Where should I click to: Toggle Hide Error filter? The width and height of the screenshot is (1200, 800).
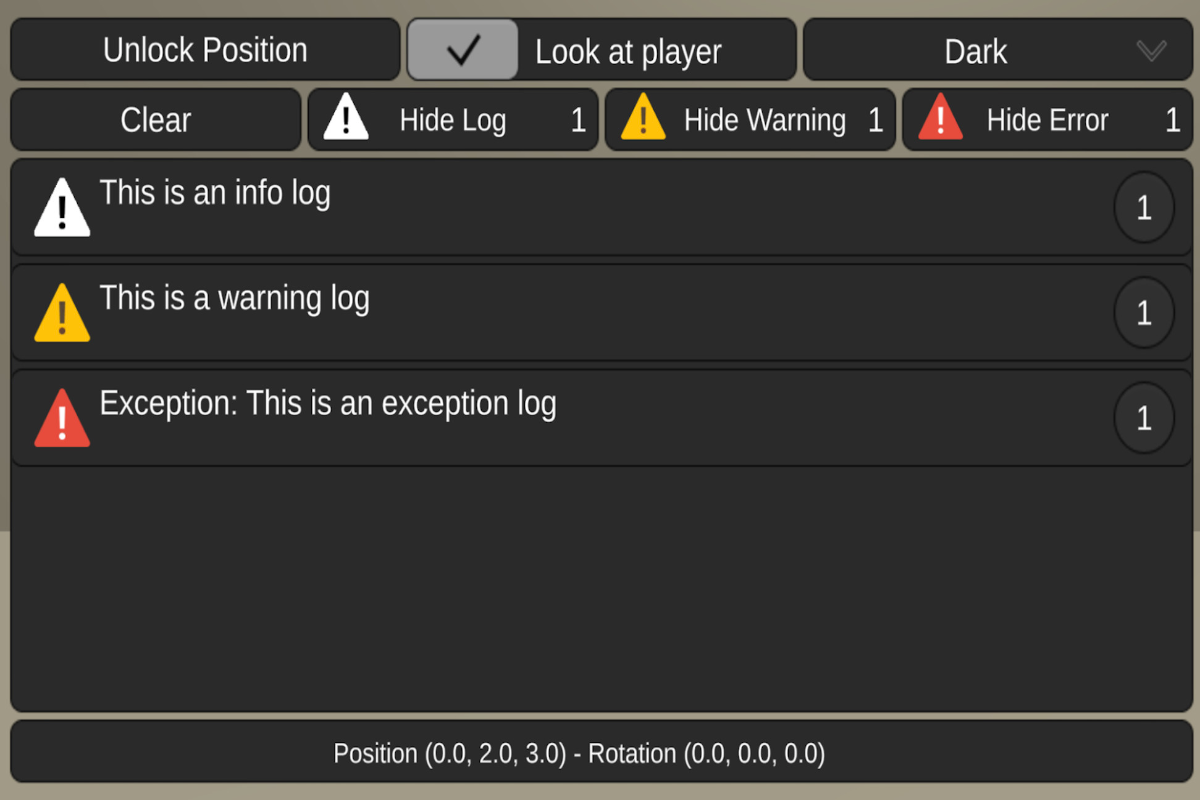pos(1047,120)
